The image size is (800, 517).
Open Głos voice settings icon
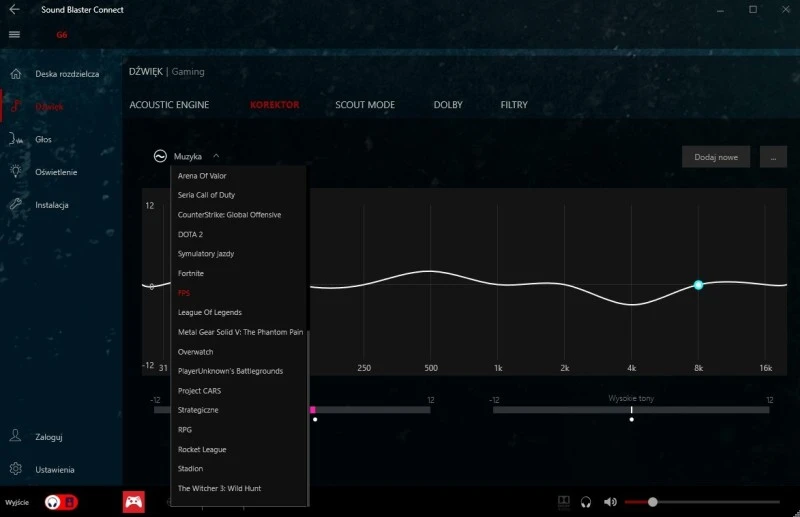pyautogui.click(x=16, y=139)
